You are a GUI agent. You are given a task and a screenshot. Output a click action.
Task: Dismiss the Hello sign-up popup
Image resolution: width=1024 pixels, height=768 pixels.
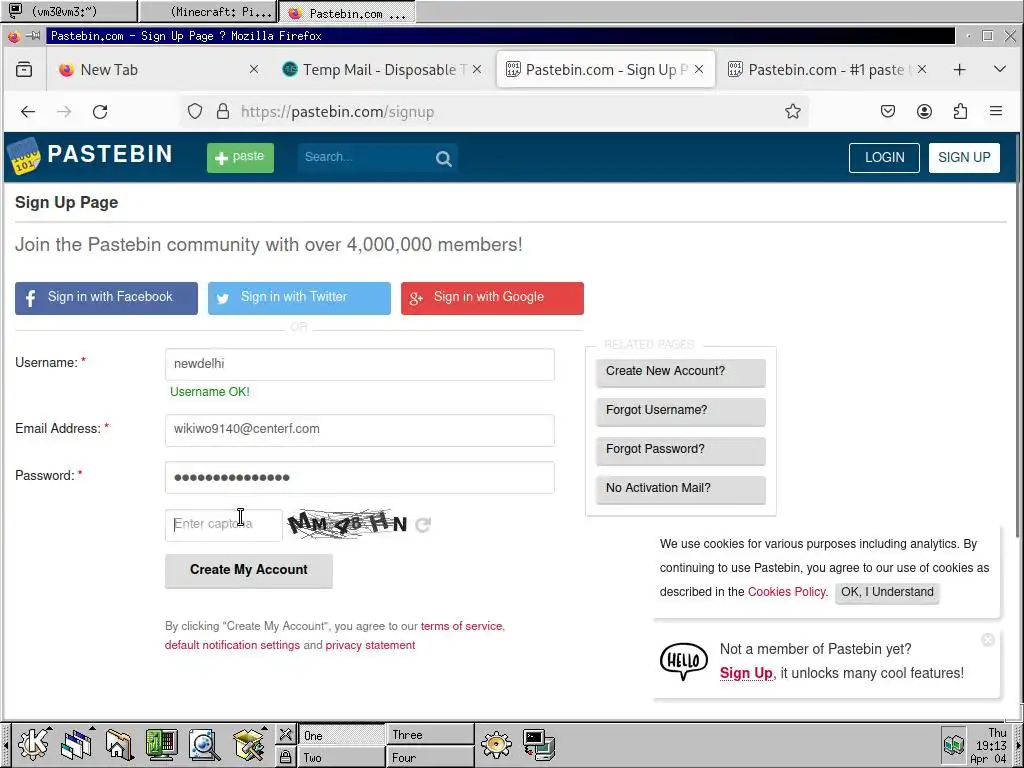[988, 640]
